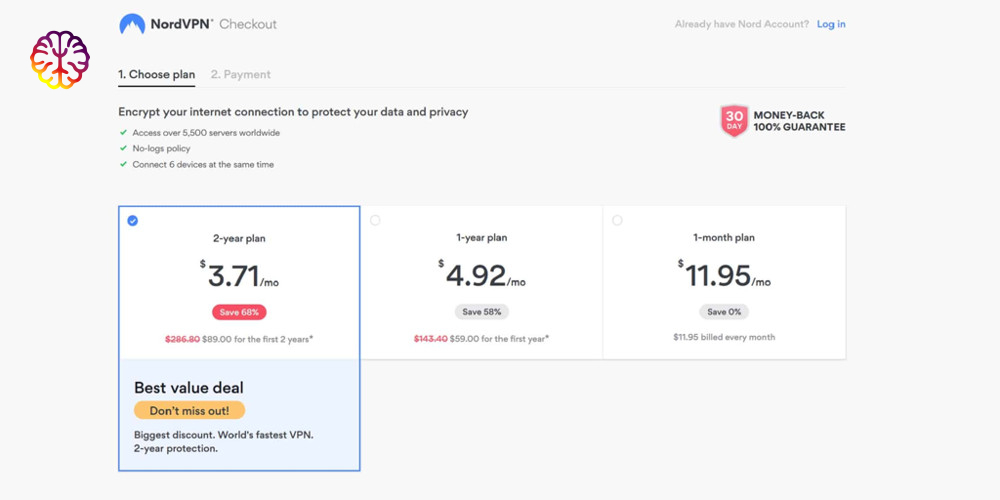Click the Save 68% badge
The image size is (1000, 500).
(239, 312)
